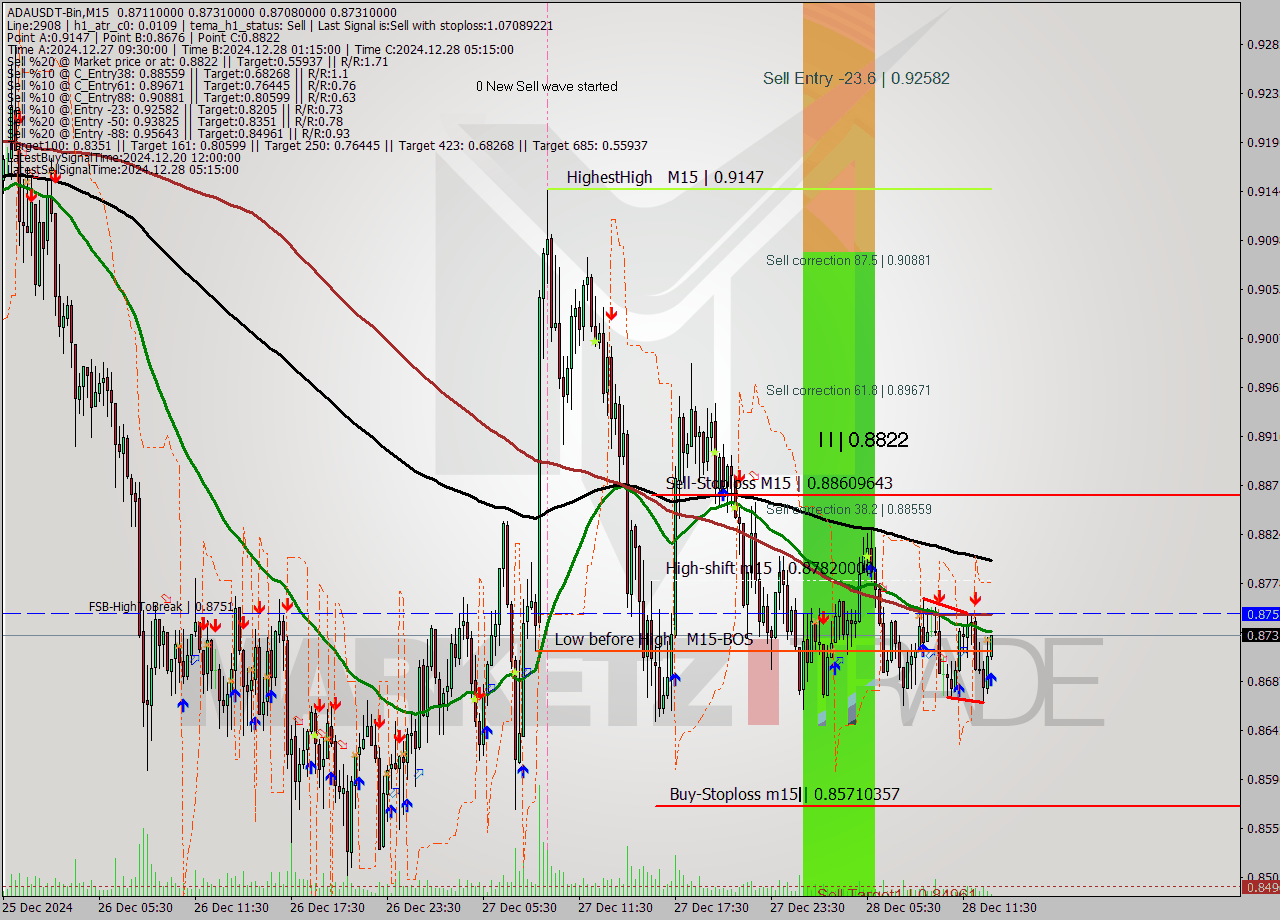
Task: Select 'High-shift m15 | 0.87820000' label
Action: pos(770,568)
